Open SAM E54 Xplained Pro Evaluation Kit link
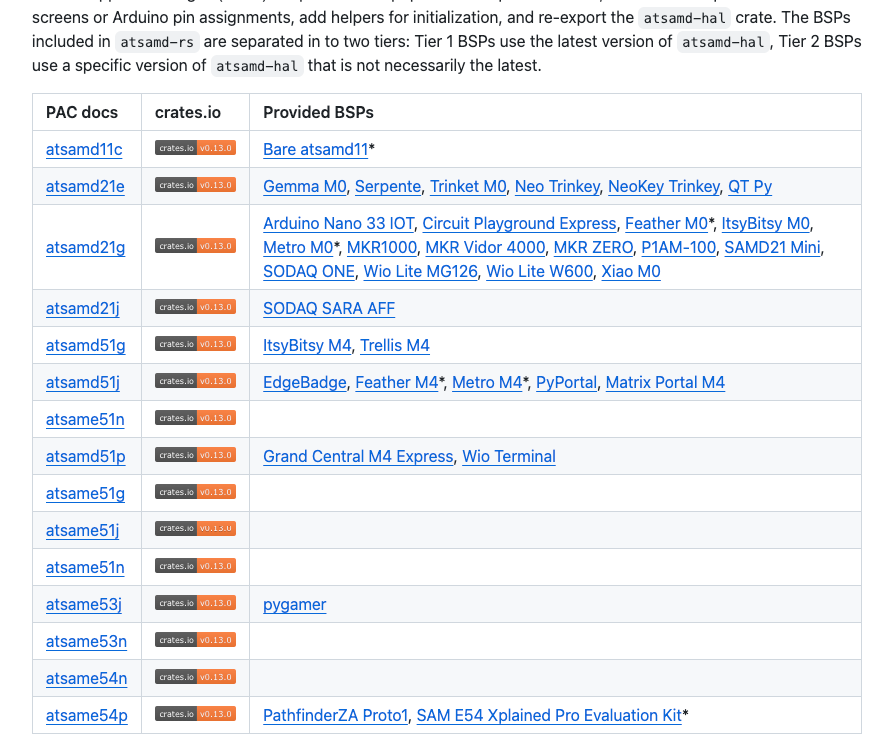 (x=550, y=715)
